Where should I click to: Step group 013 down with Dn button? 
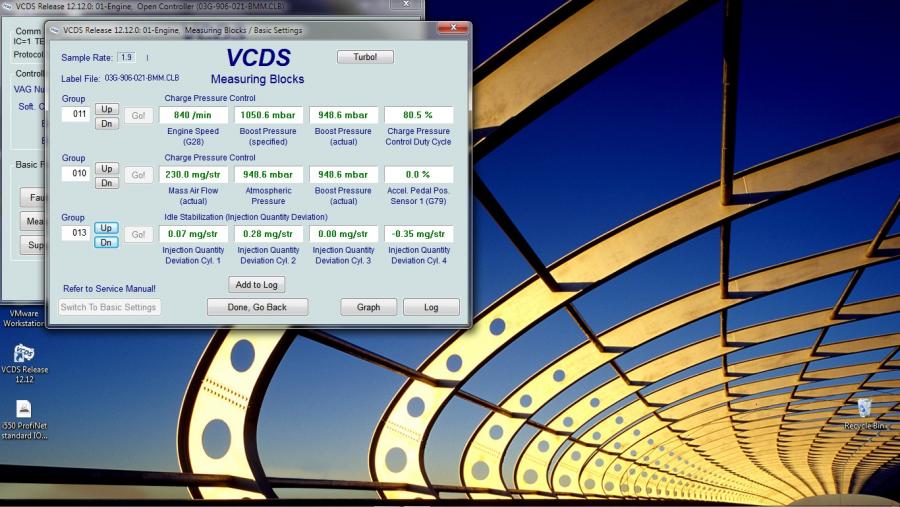(106, 242)
